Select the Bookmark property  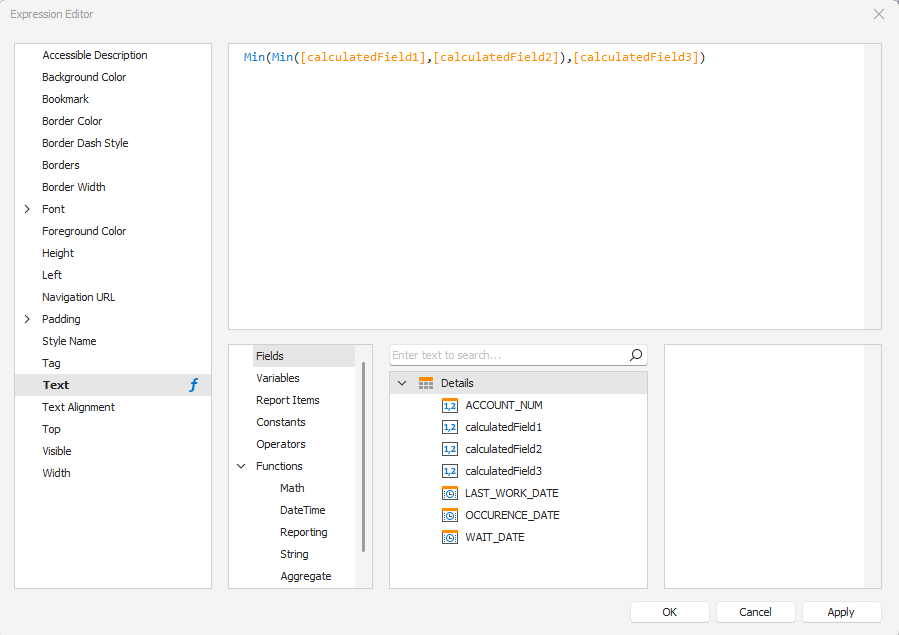(65, 99)
